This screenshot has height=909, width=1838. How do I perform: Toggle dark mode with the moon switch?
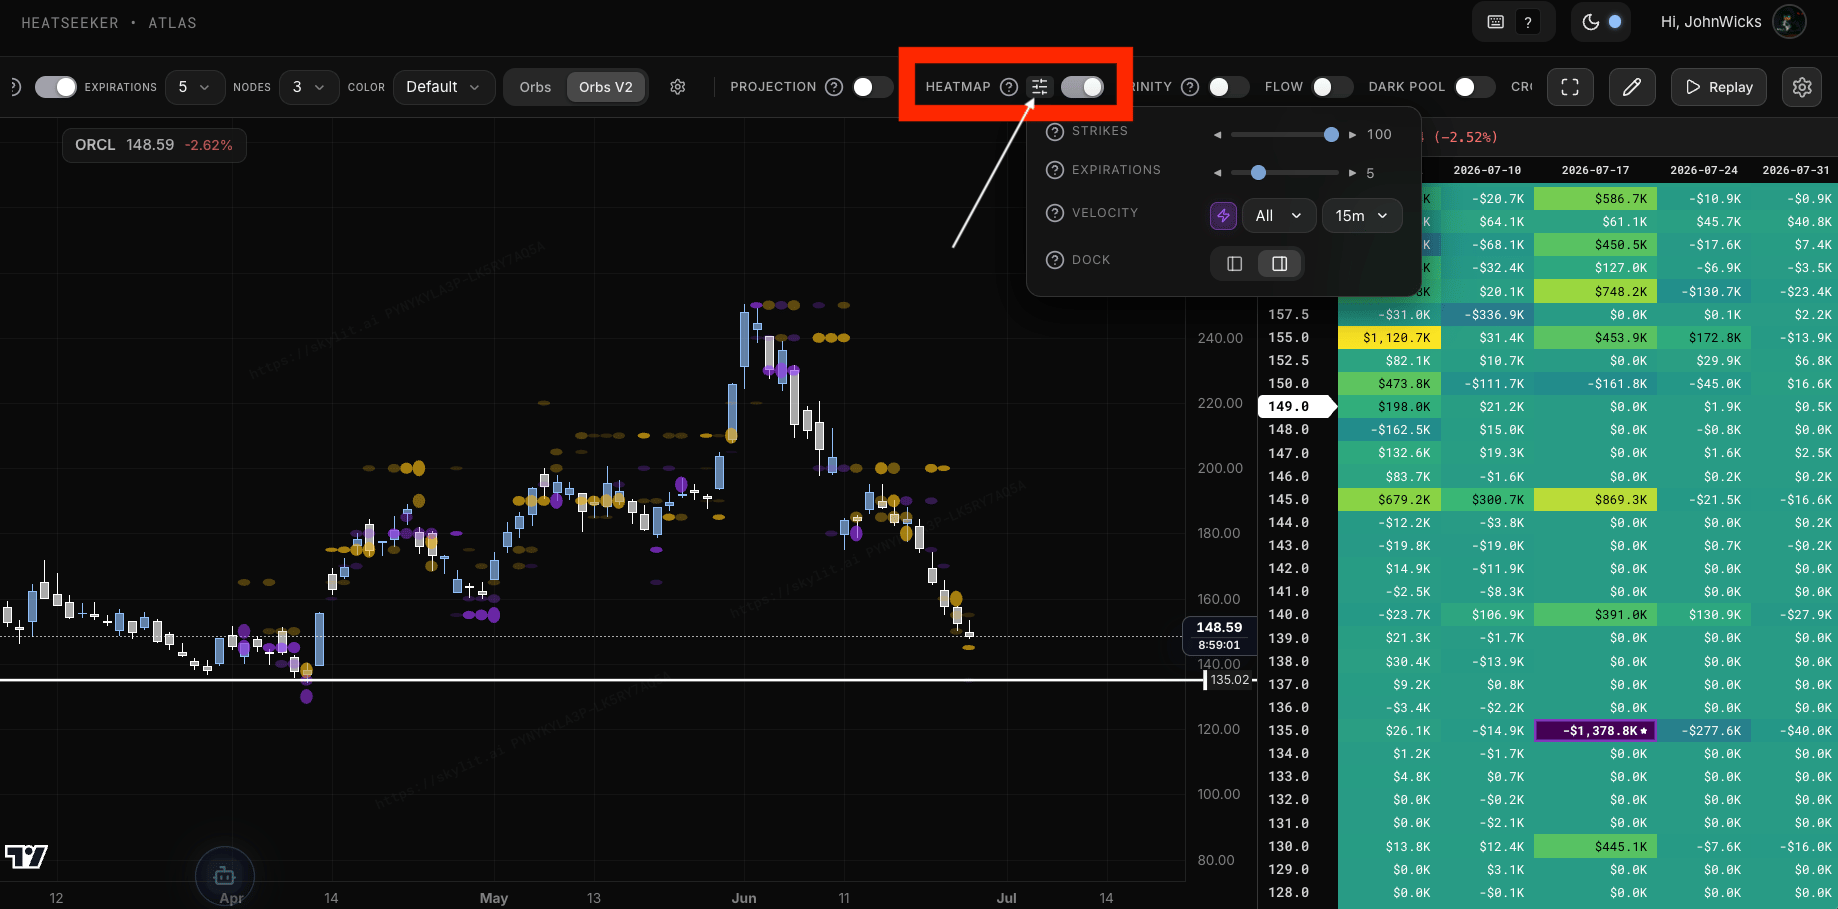[1601, 22]
